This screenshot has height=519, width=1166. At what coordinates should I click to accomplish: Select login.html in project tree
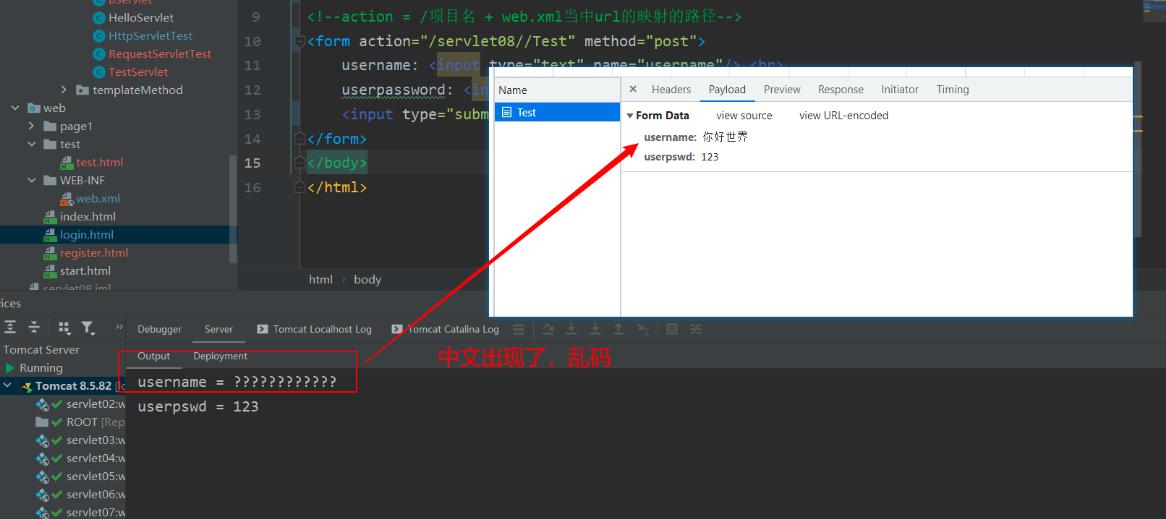pos(87,235)
